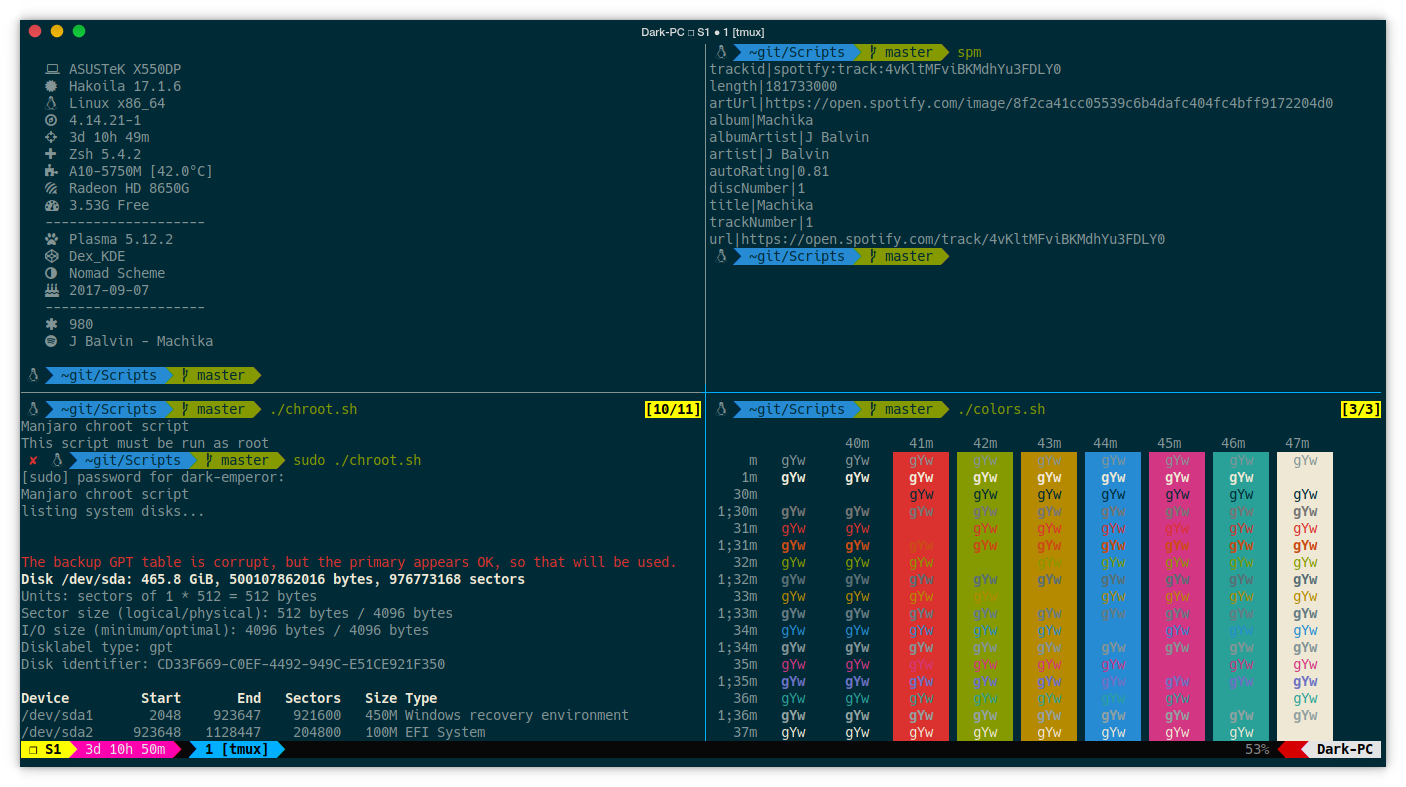Click the cube icon next to Dex_KDE
This screenshot has width=1406, height=787.
(51, 257)
